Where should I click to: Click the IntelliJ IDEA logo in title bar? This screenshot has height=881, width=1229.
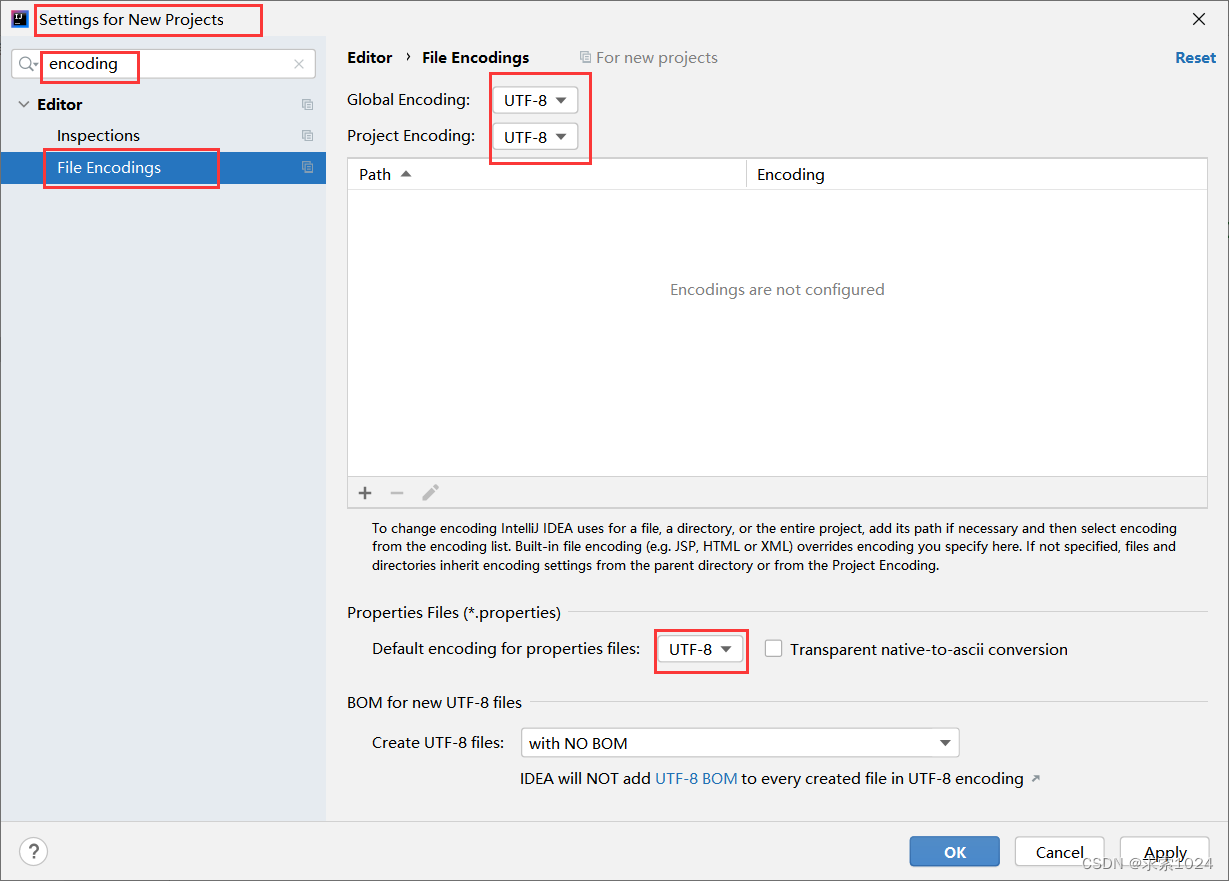19,19
